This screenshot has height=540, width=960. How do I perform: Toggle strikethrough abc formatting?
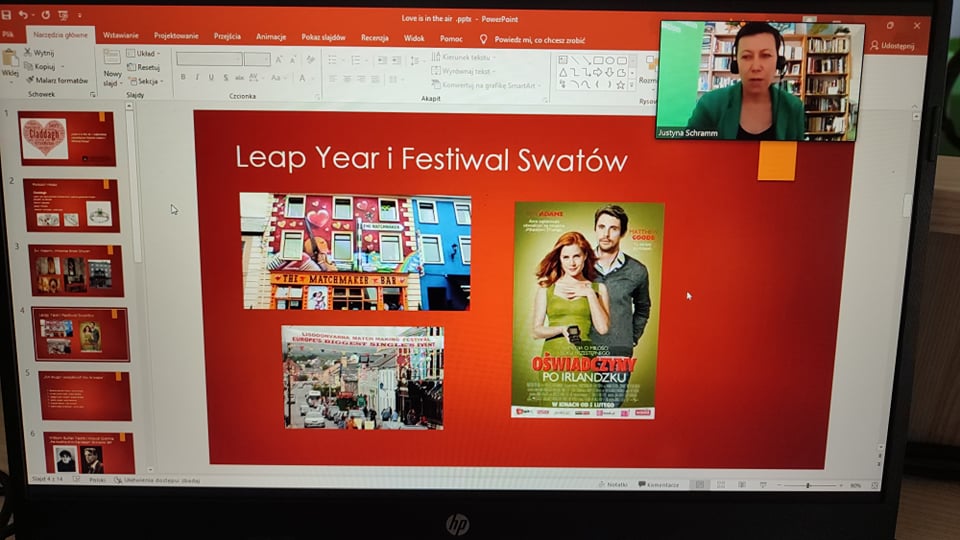click(239, 78)
